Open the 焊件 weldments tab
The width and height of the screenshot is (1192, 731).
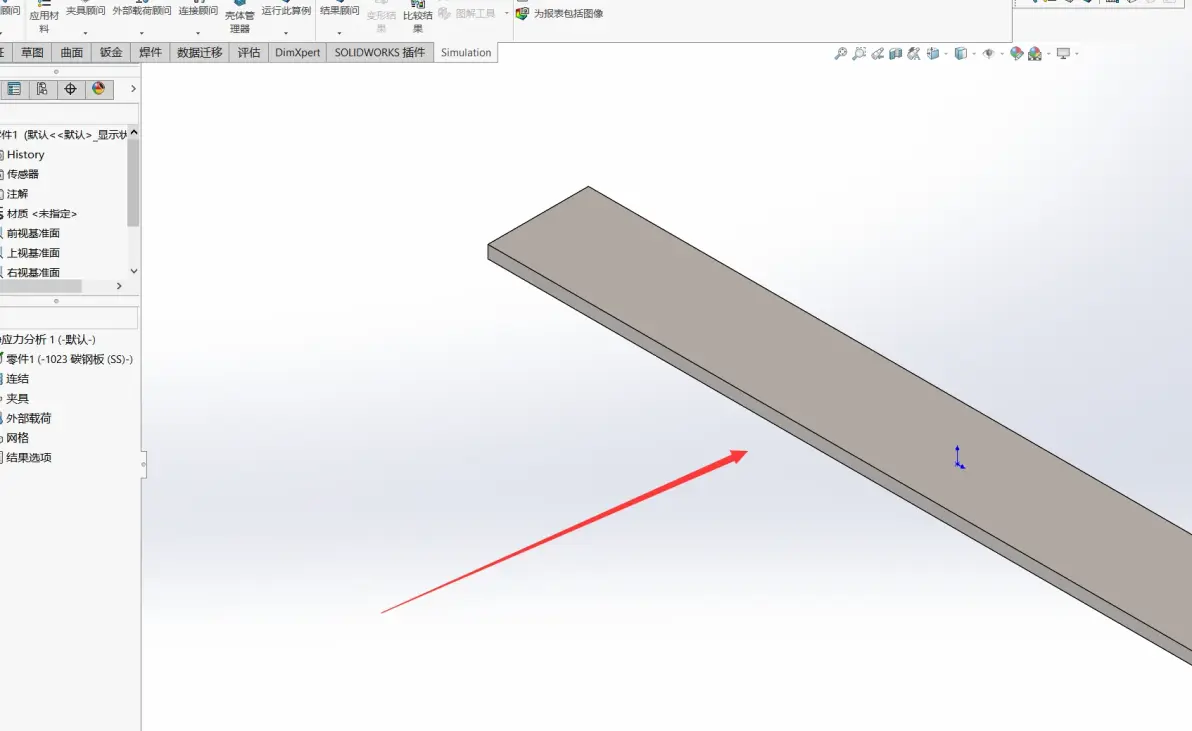[151, 52]
